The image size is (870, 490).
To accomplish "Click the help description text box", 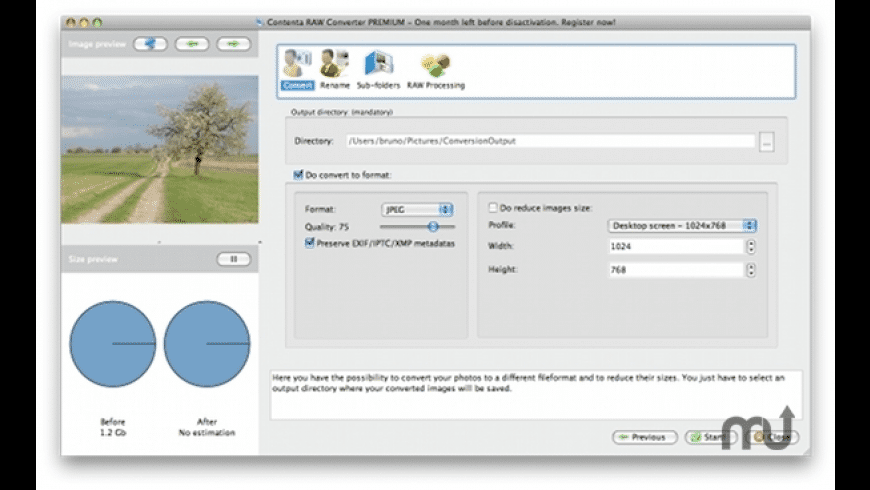I will [536, 395].
